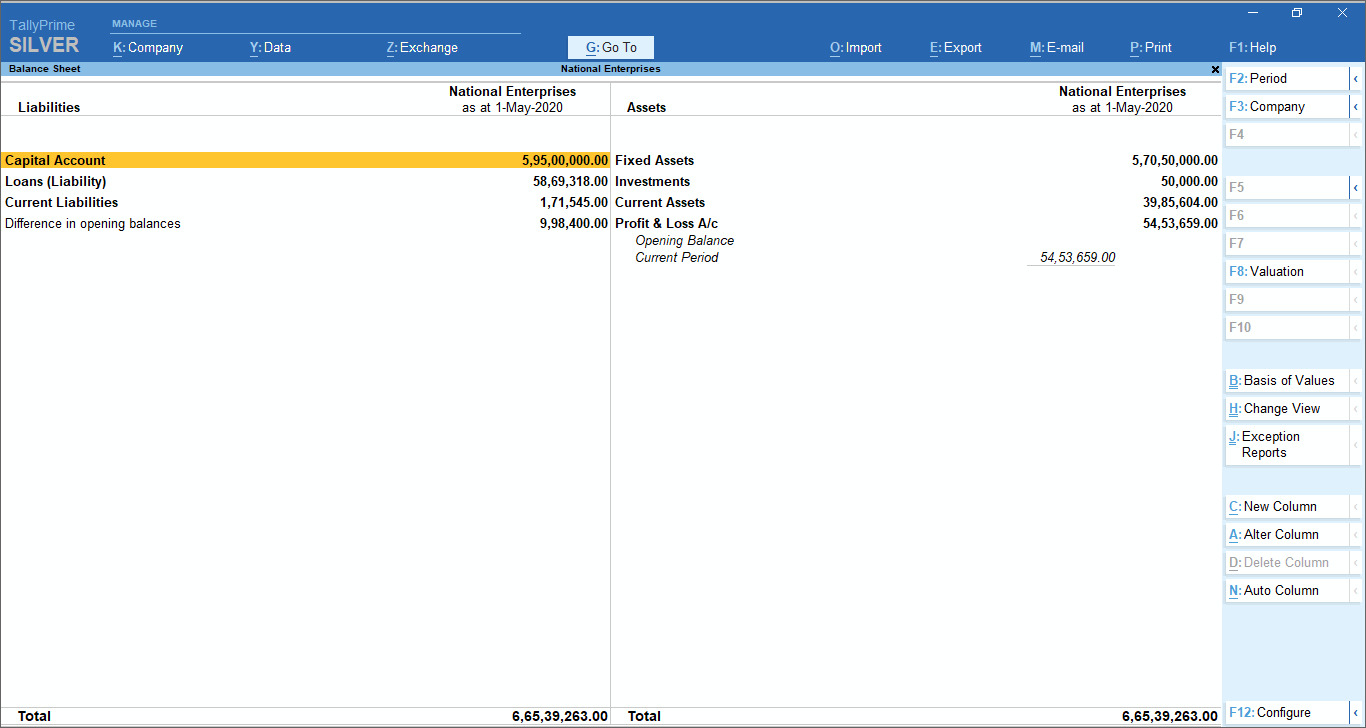This screenshot has height=728, width=1366.
Task: Click the G: Go To button
Action: pyautogui.click(x=611, y=47)
